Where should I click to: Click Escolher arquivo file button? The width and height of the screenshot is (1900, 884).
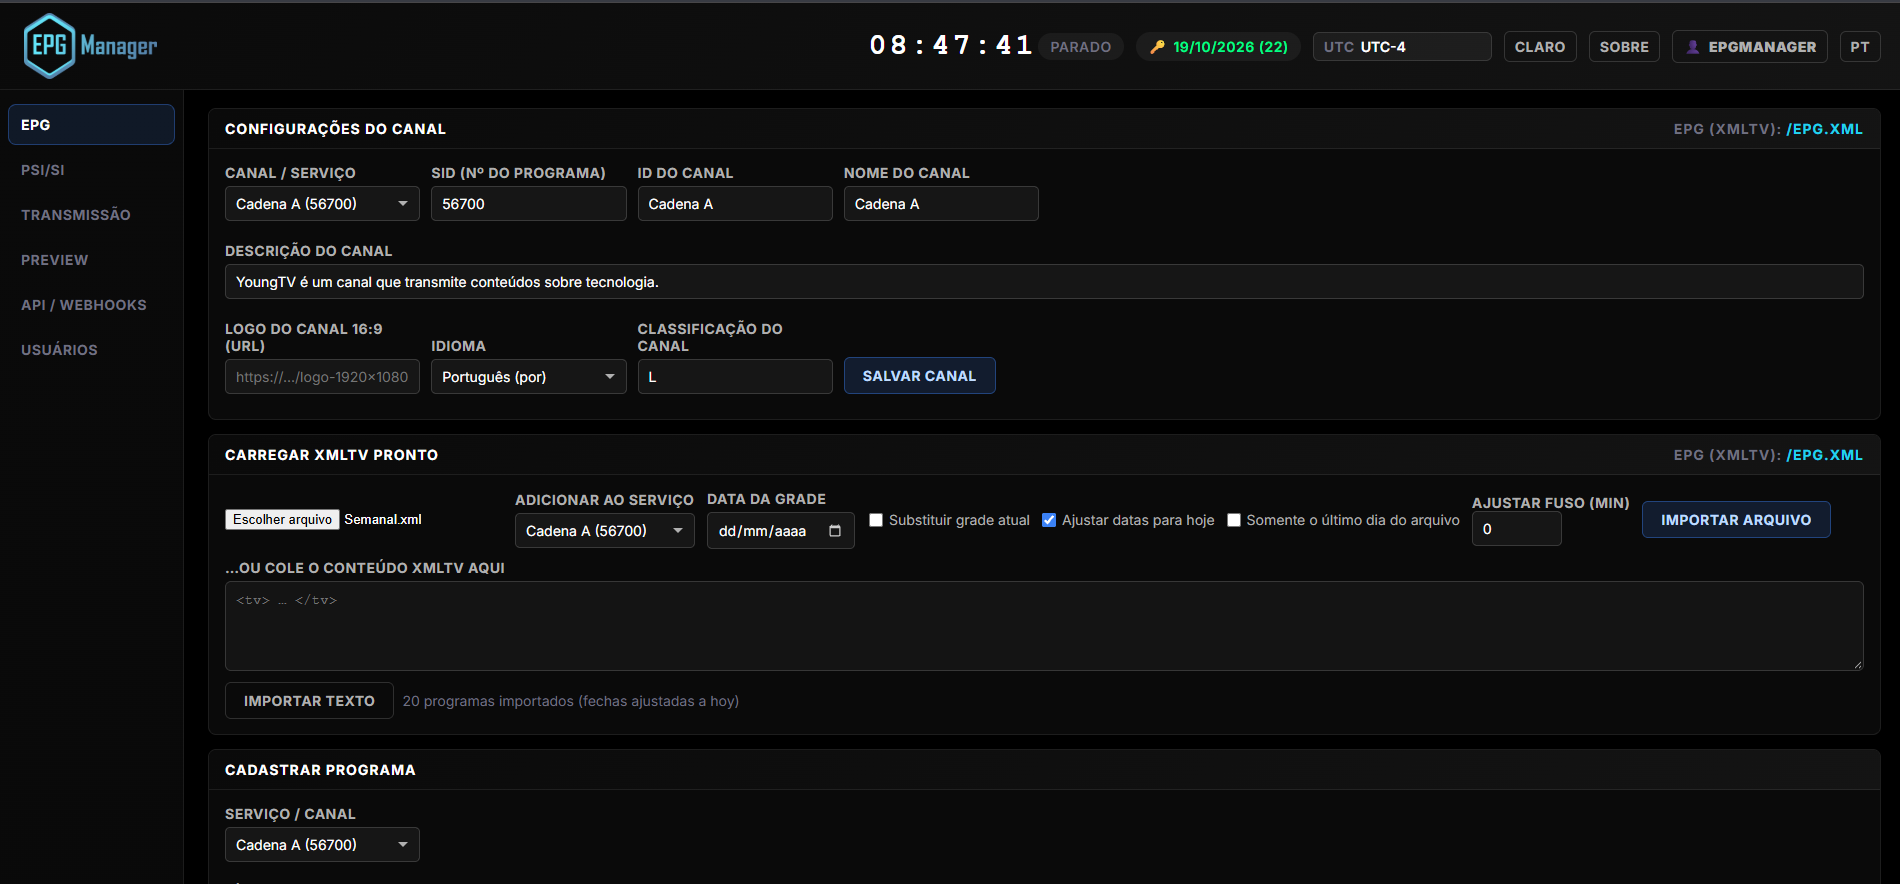click(282, 520)
